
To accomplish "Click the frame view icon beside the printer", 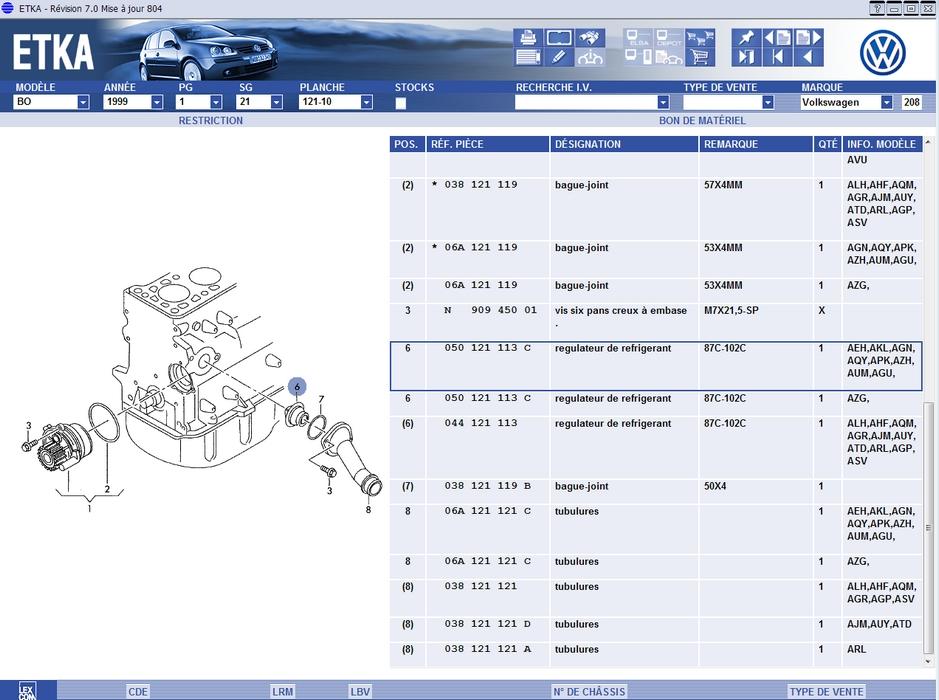I will (x=559, y=38).
